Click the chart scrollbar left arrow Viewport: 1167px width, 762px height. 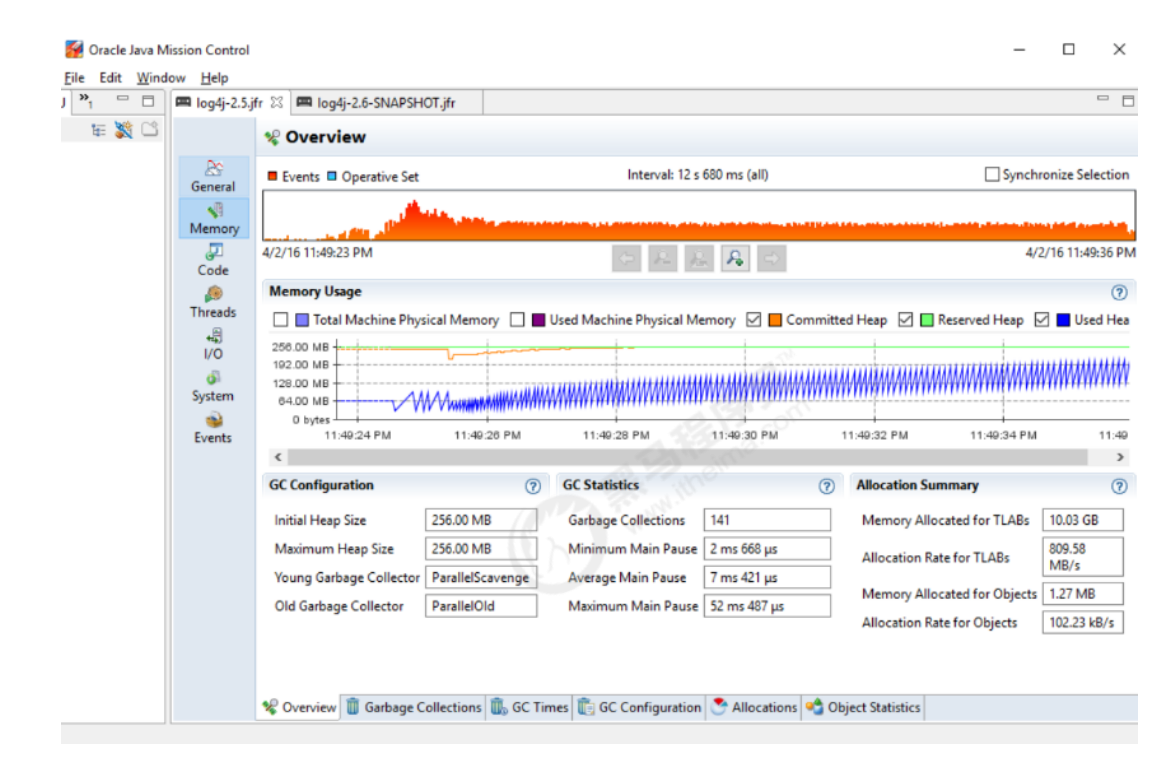click(278, 457)
